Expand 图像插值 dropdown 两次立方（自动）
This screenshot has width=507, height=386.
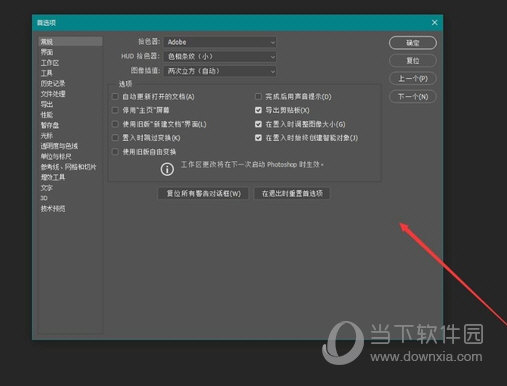pyautogui.click(x=220, y=71)
